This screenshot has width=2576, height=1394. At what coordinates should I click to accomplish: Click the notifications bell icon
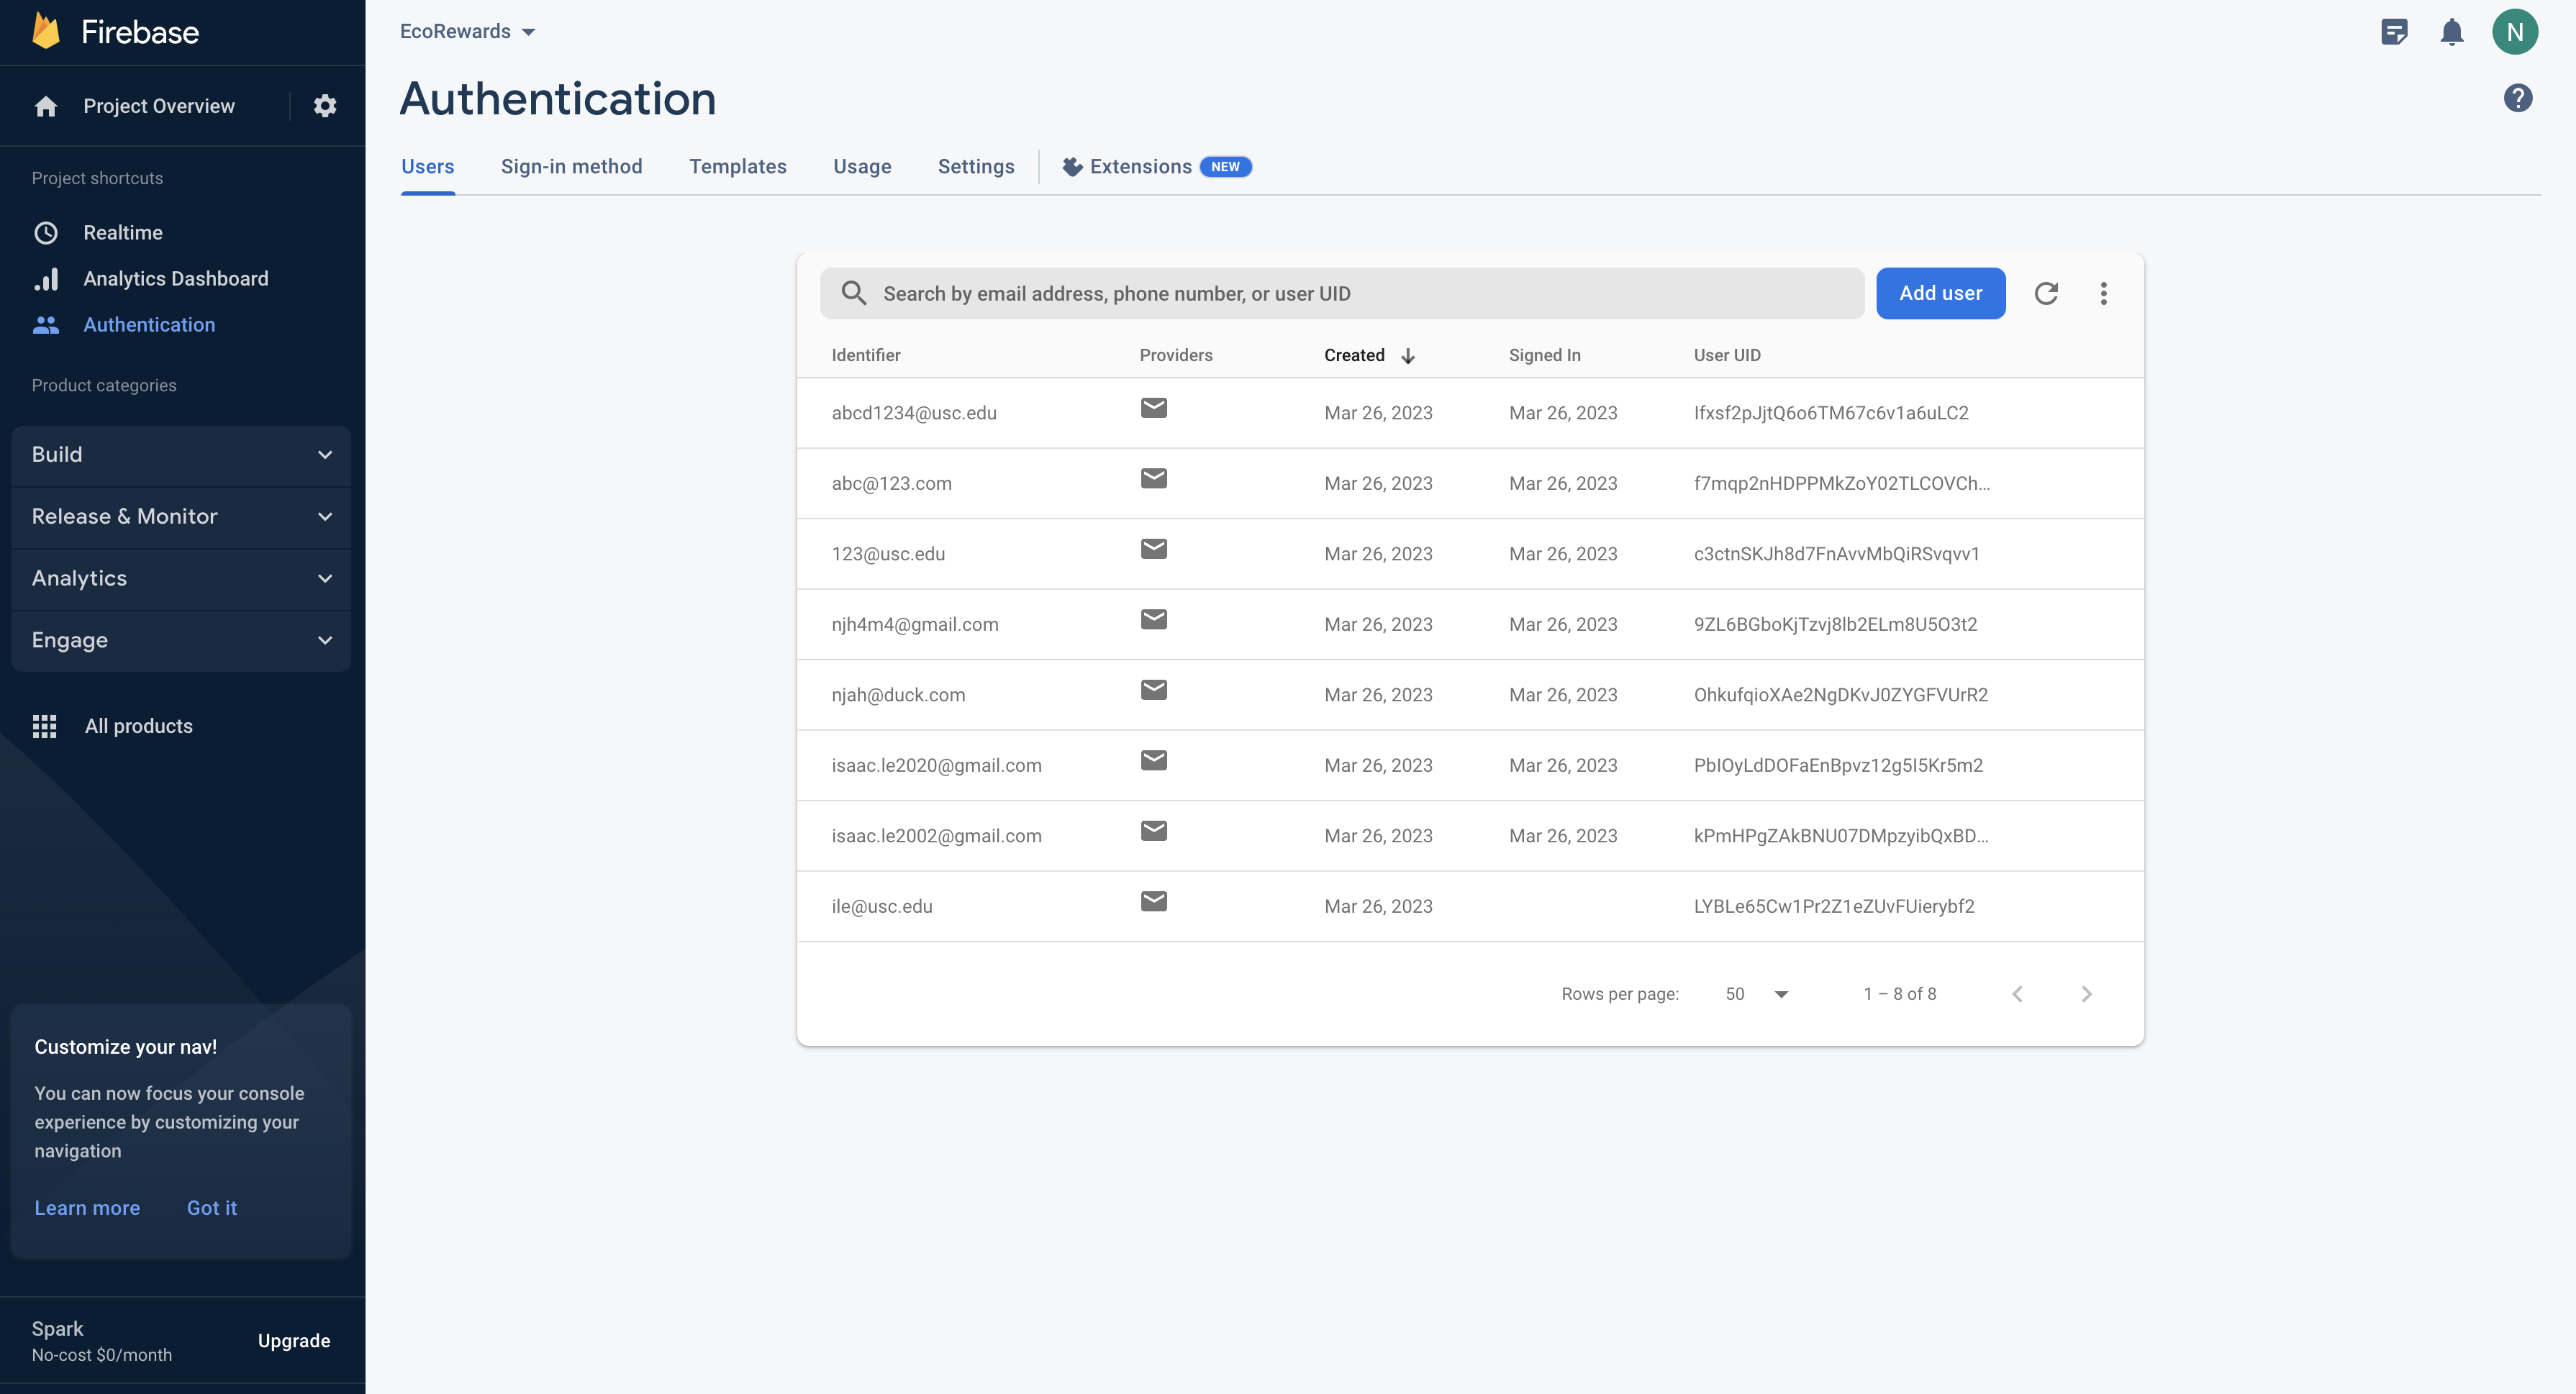tap(2451, 32)
